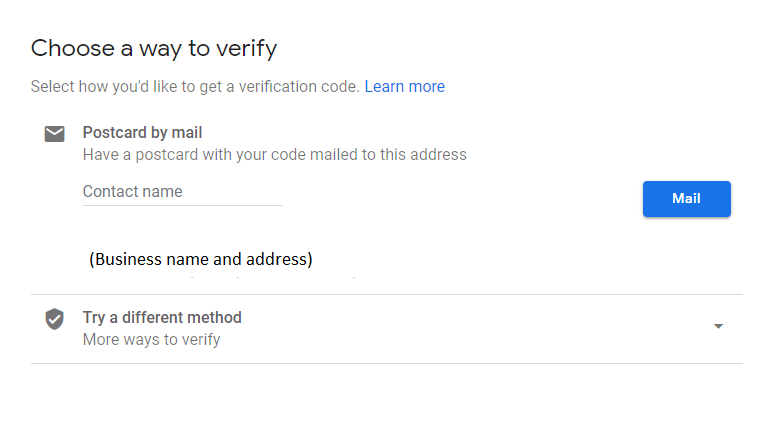Viewport: 773px width, 425px height.
Task: Click the Choose a way to verify heading
Action: click(x=154, y=48)
